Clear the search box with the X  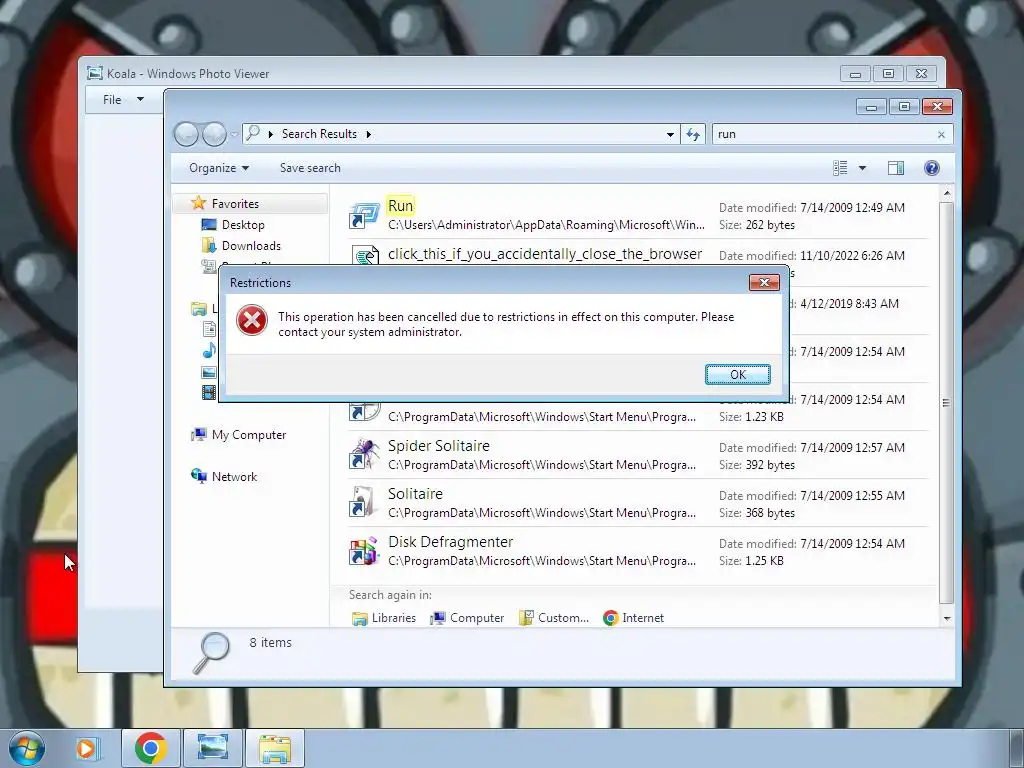click(x=941, y=135)
